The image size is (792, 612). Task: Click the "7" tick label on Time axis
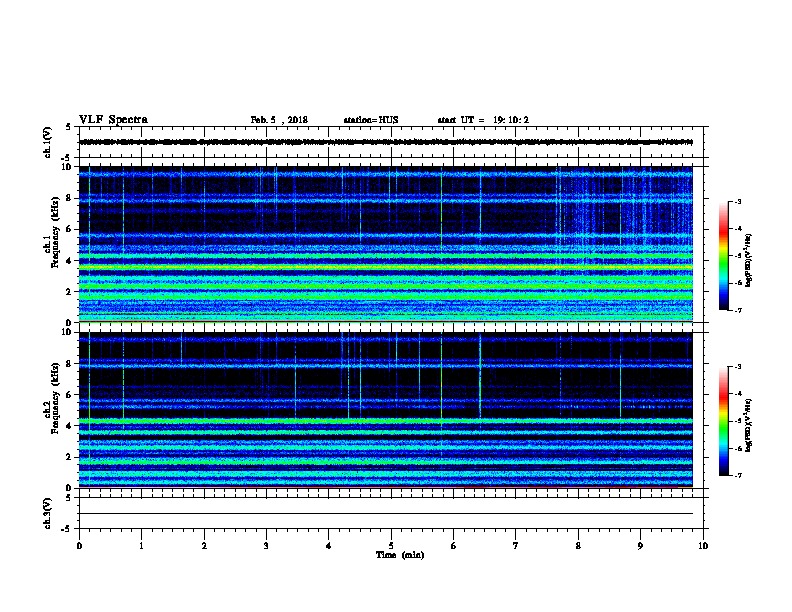516,546
